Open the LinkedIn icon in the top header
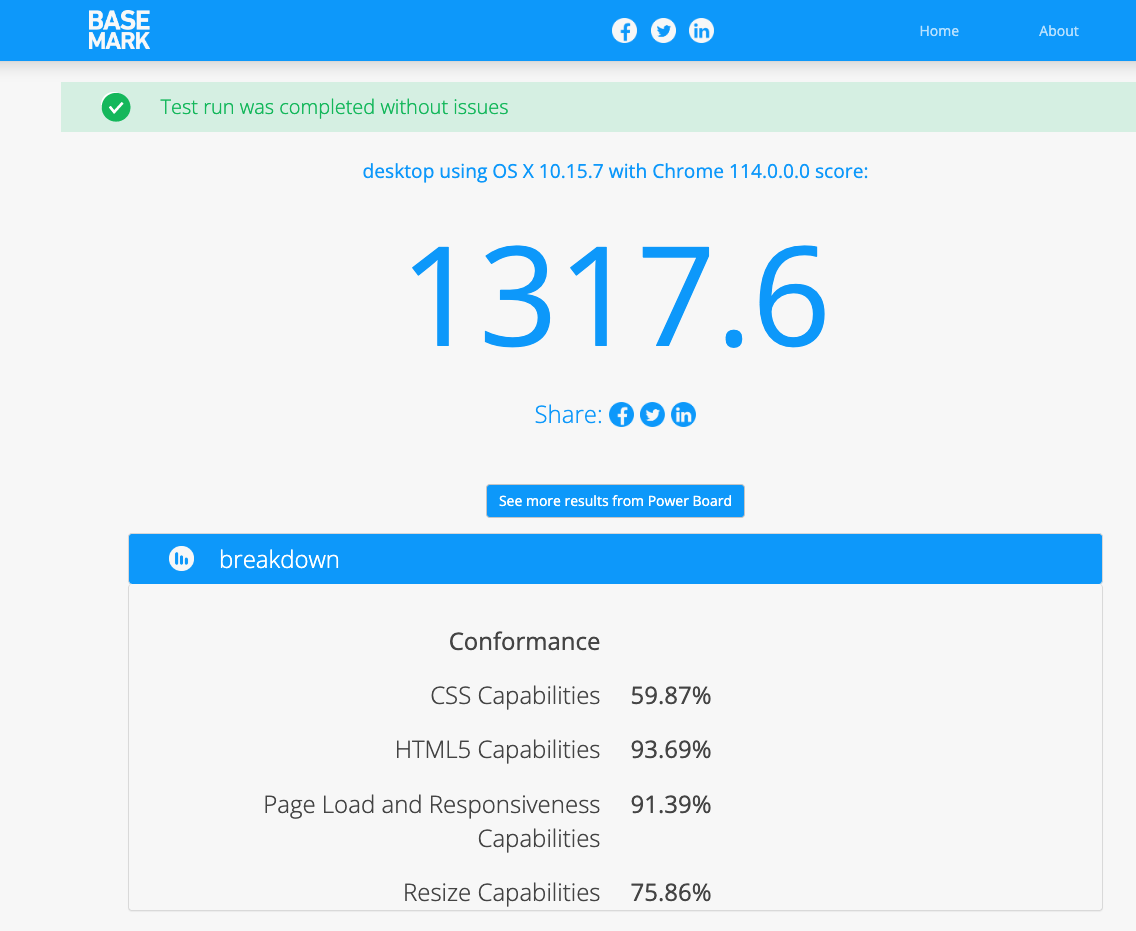The height and width of the screenshot is (931, 1136). click(702, 31)
